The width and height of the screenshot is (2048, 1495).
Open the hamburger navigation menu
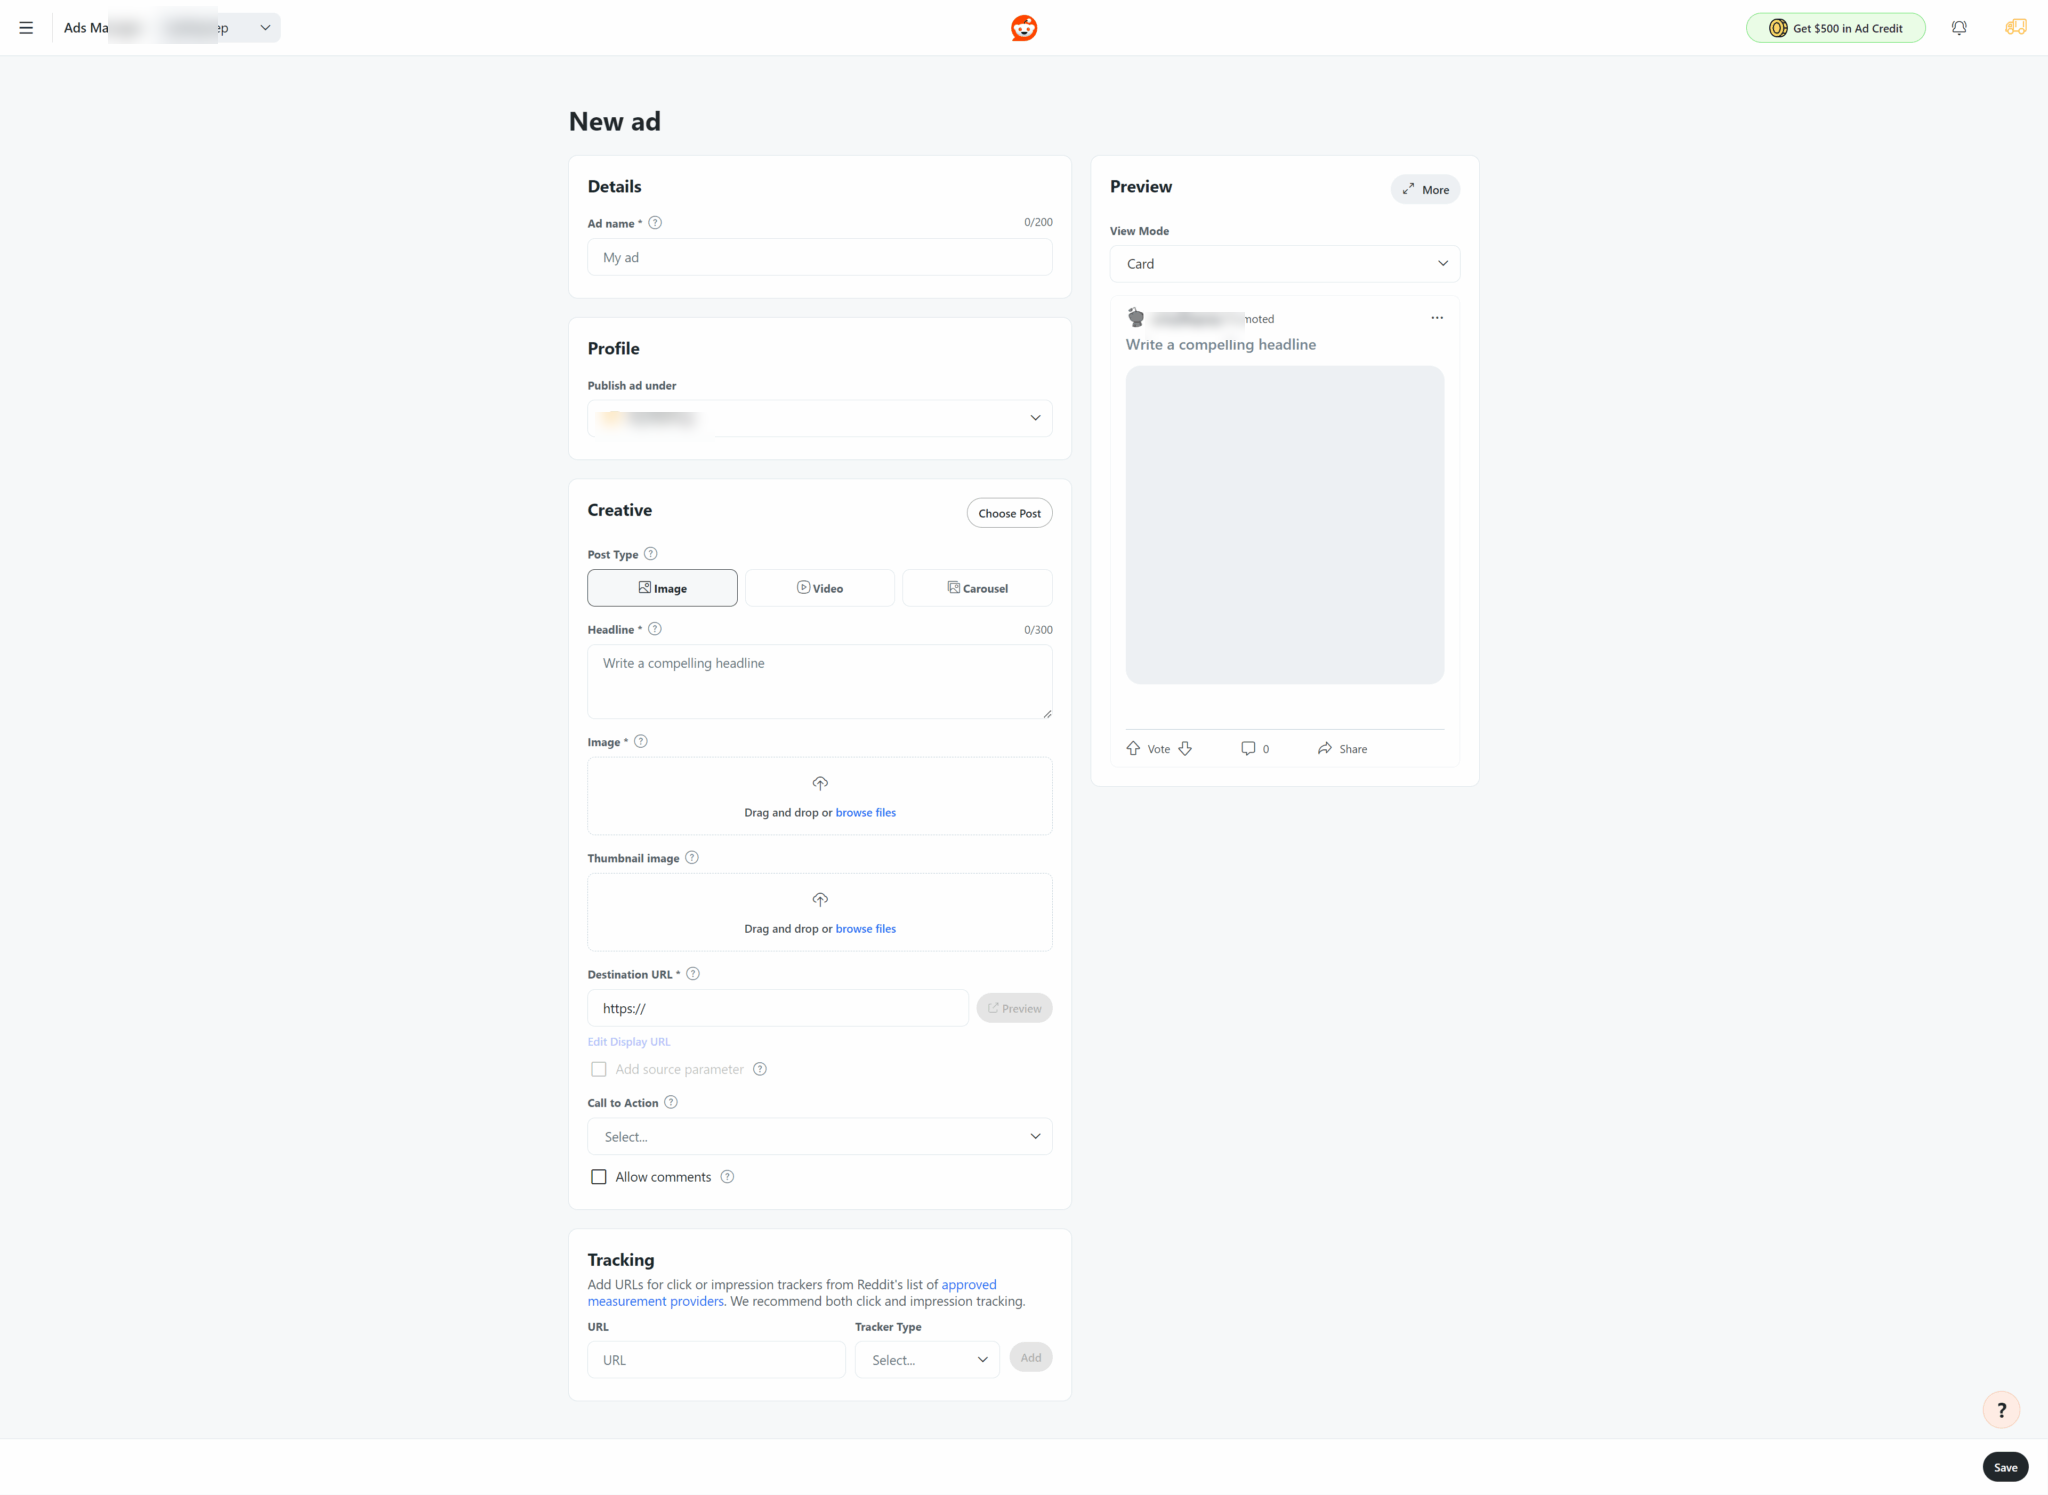(26, 28)
